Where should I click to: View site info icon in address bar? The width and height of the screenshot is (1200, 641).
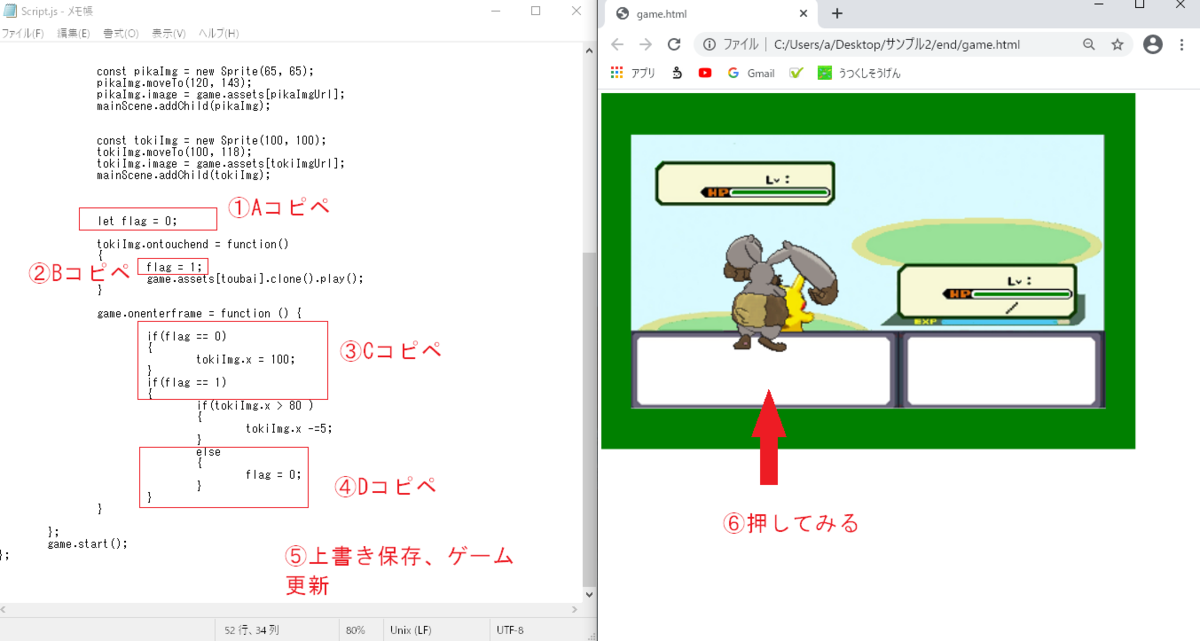tap(709, 45)
